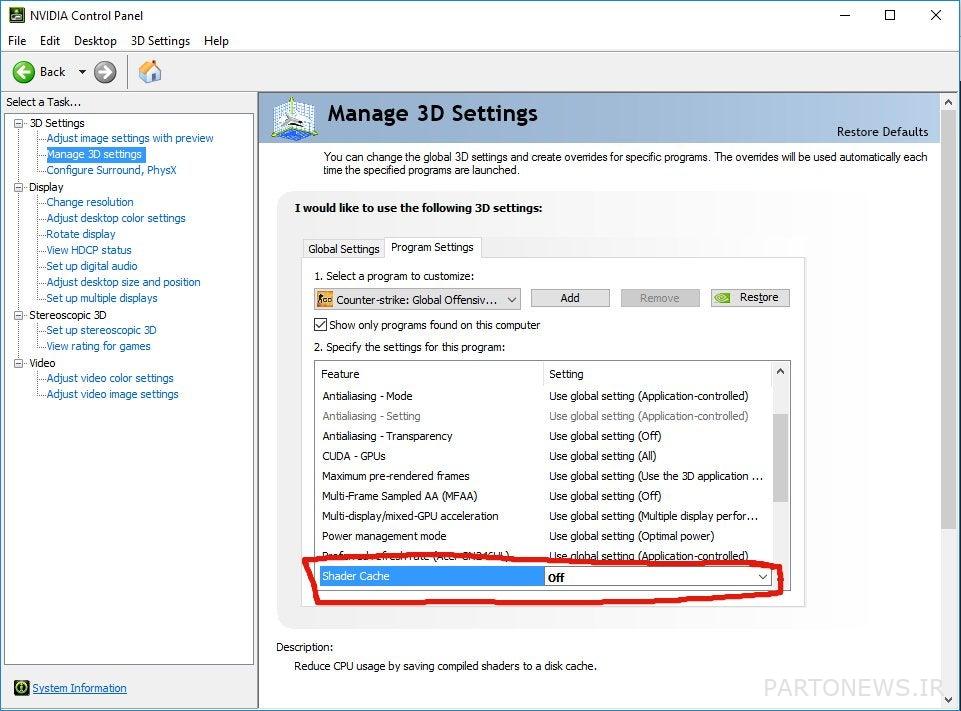This screenshot has height=711, width=961.
Task: Open View HDCP status
Action: 89,250
